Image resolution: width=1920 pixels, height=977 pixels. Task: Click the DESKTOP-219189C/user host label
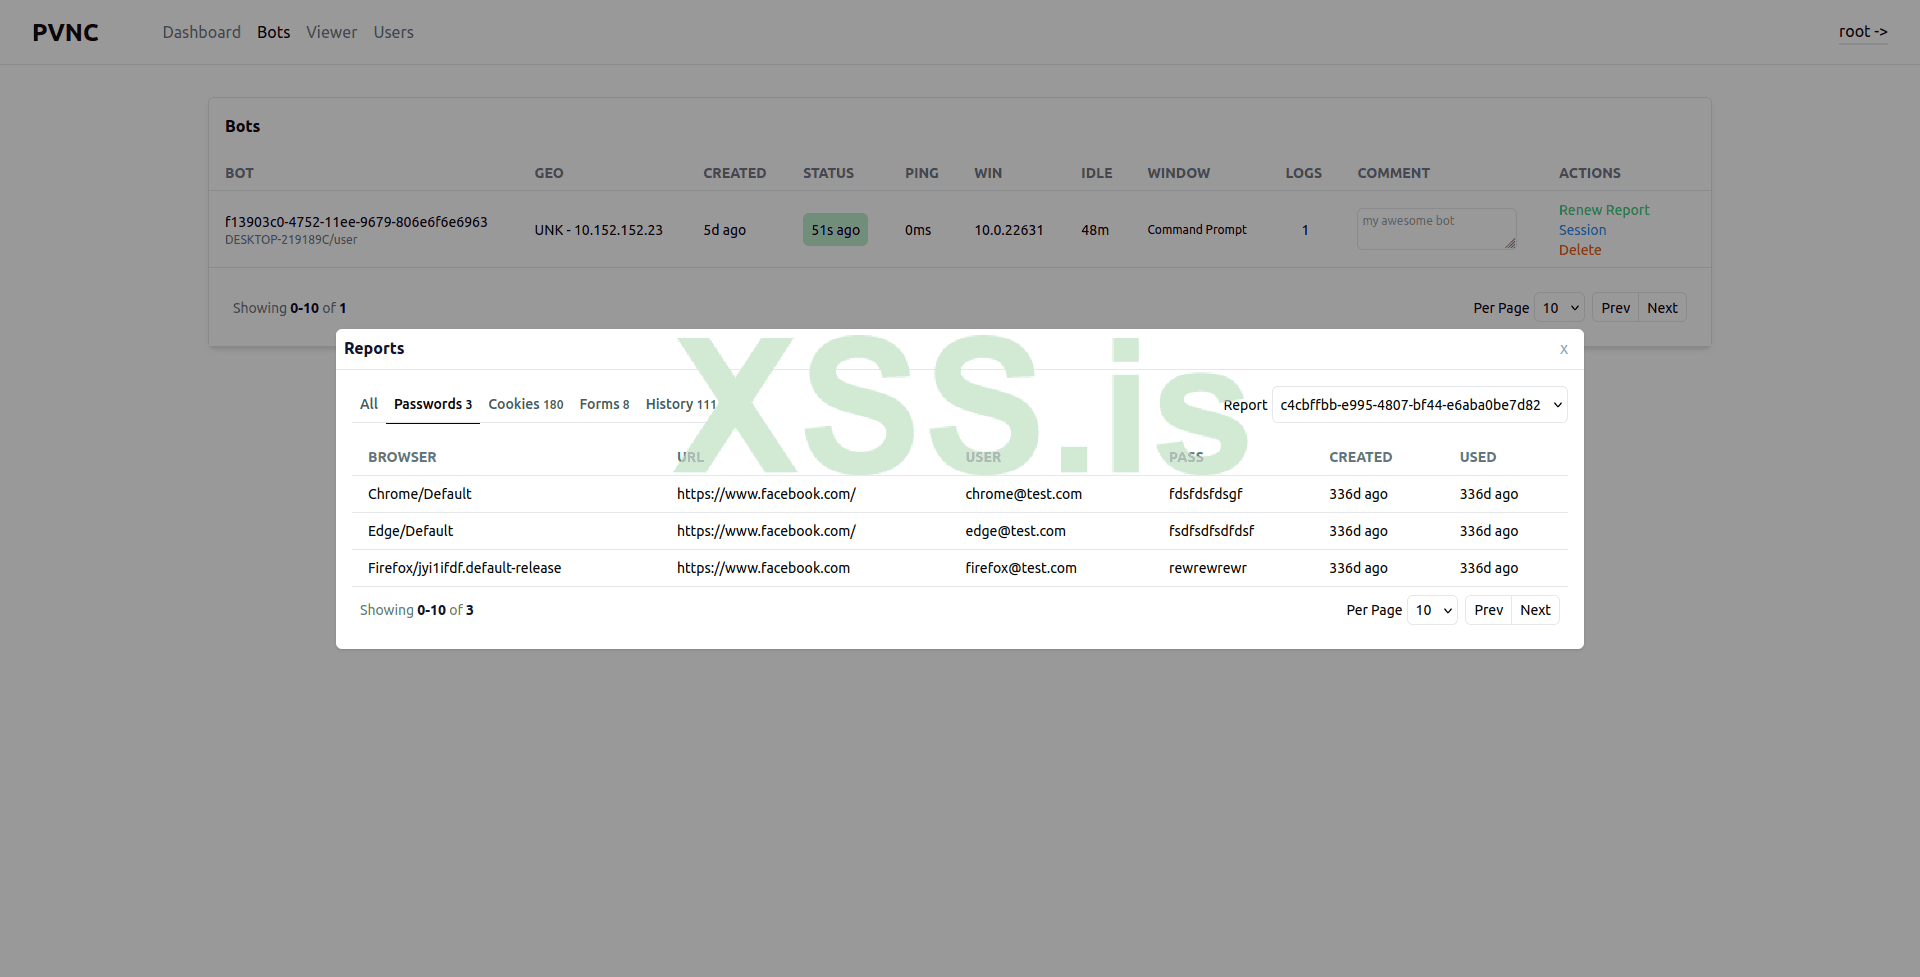coord(291,240)
